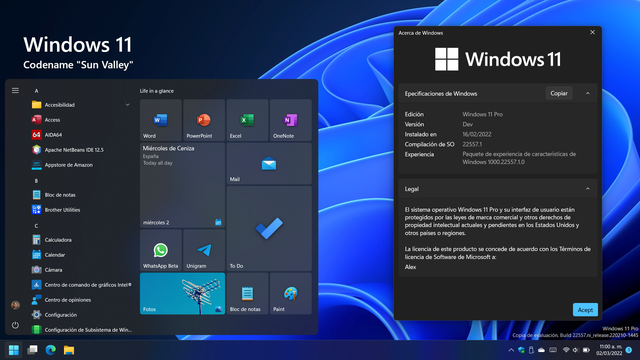Open the taskbar clock and date
Image resolution: width=640 pixels, height=360 pixels.
coord(609,350)
